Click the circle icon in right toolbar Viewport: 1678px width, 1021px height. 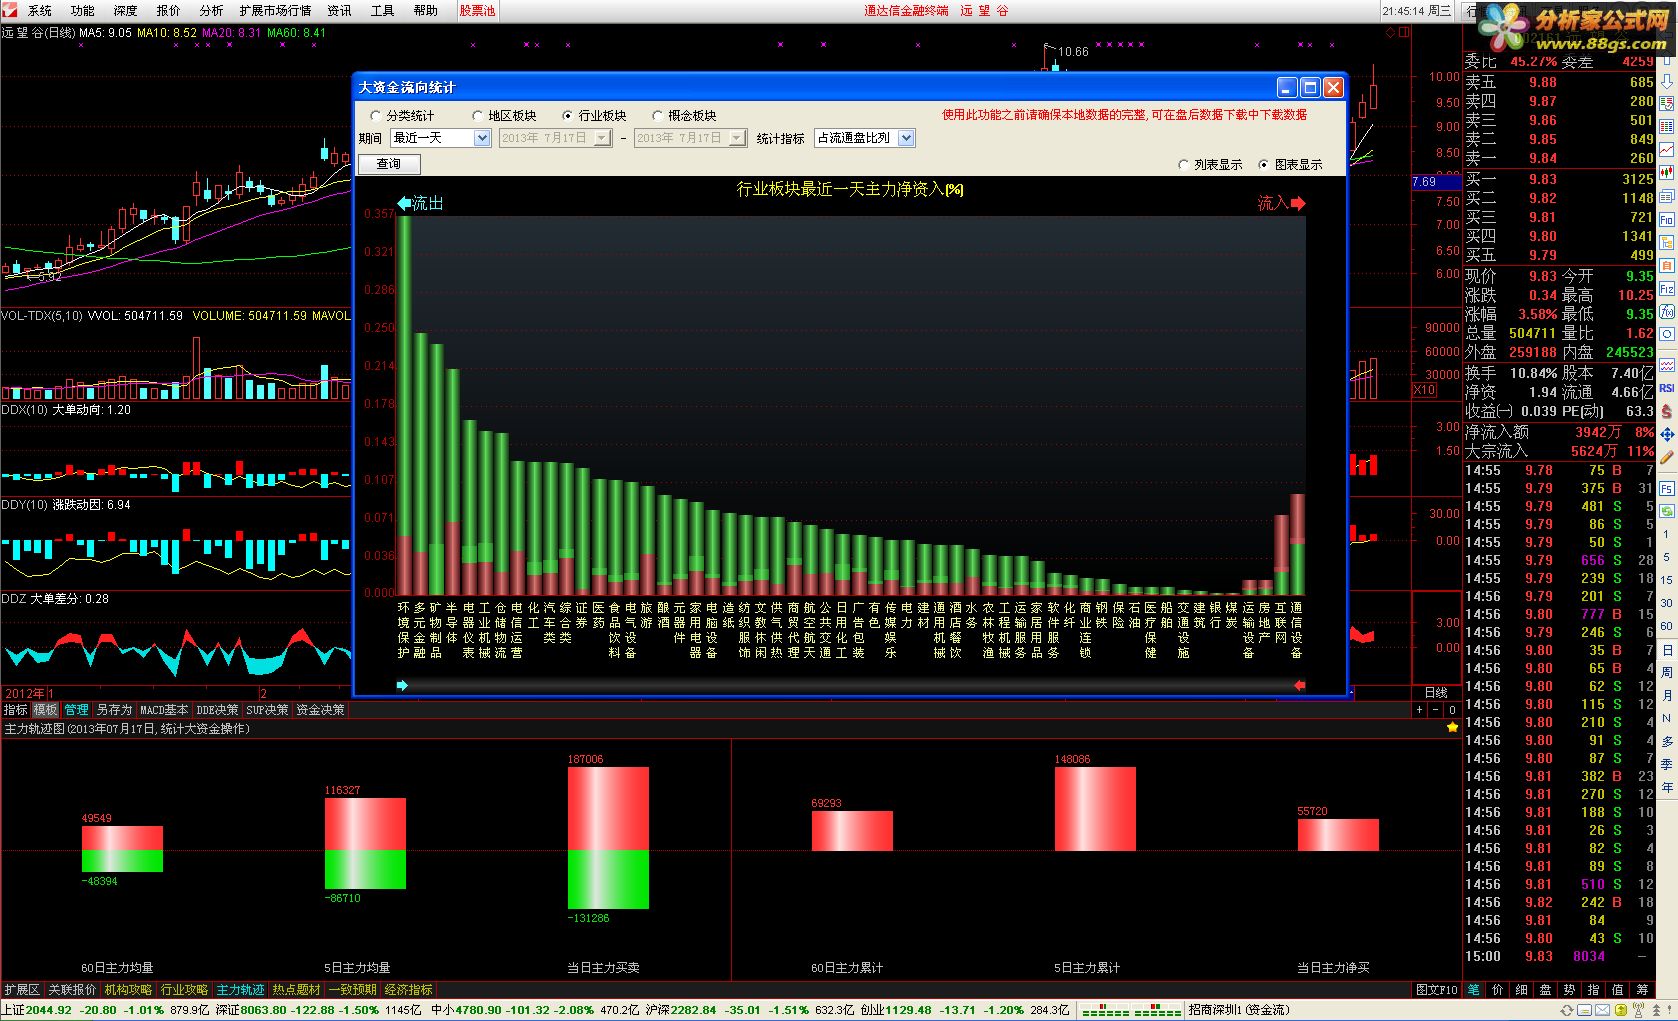(x=1667, y=335)
